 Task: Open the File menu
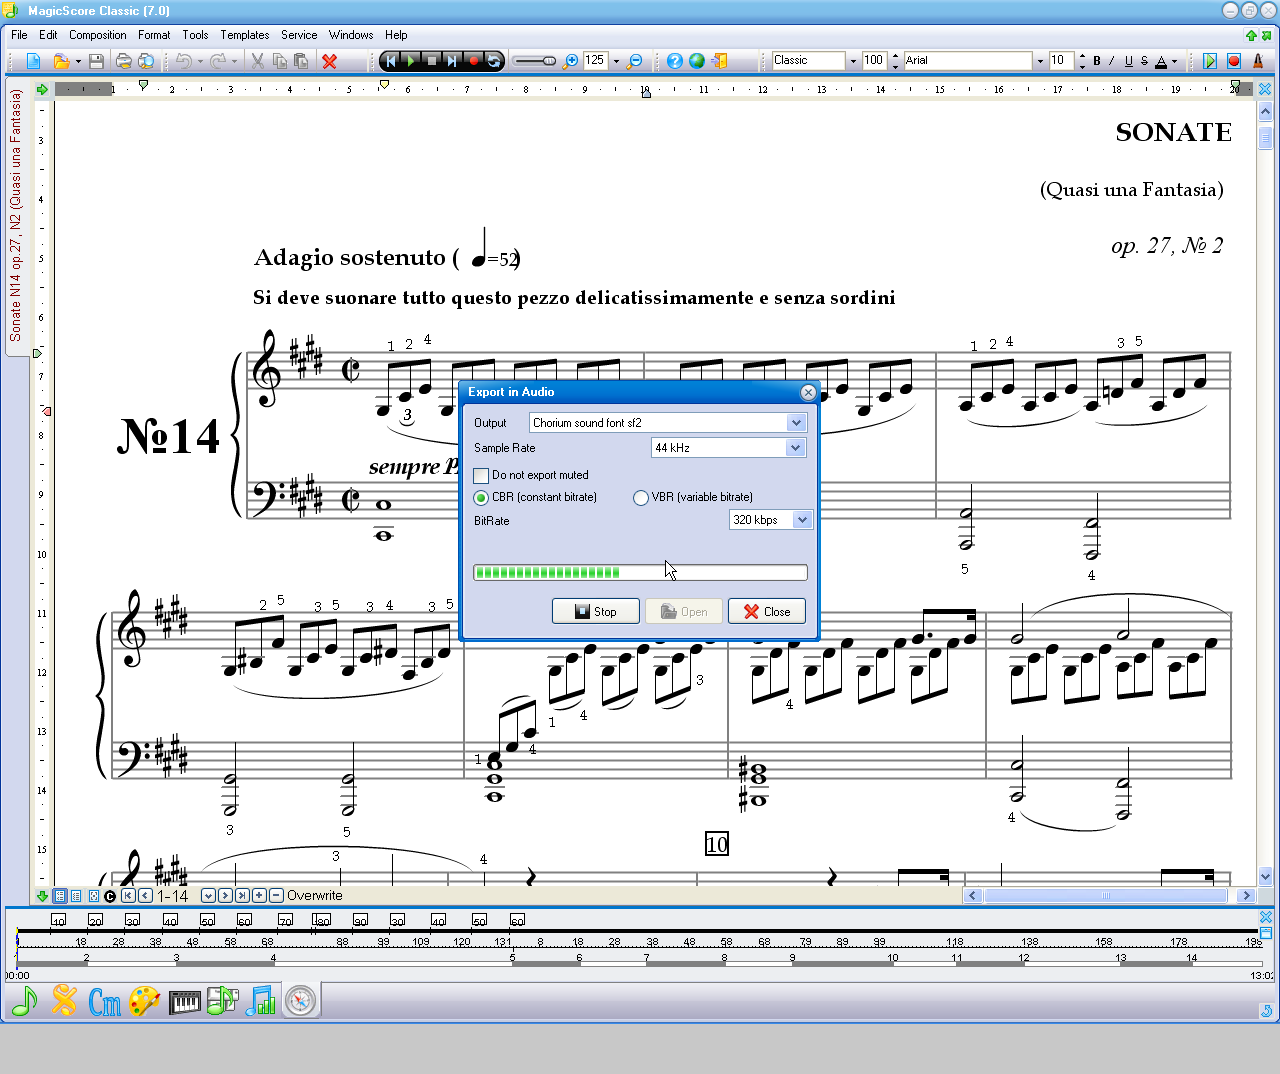click(19, 35)
